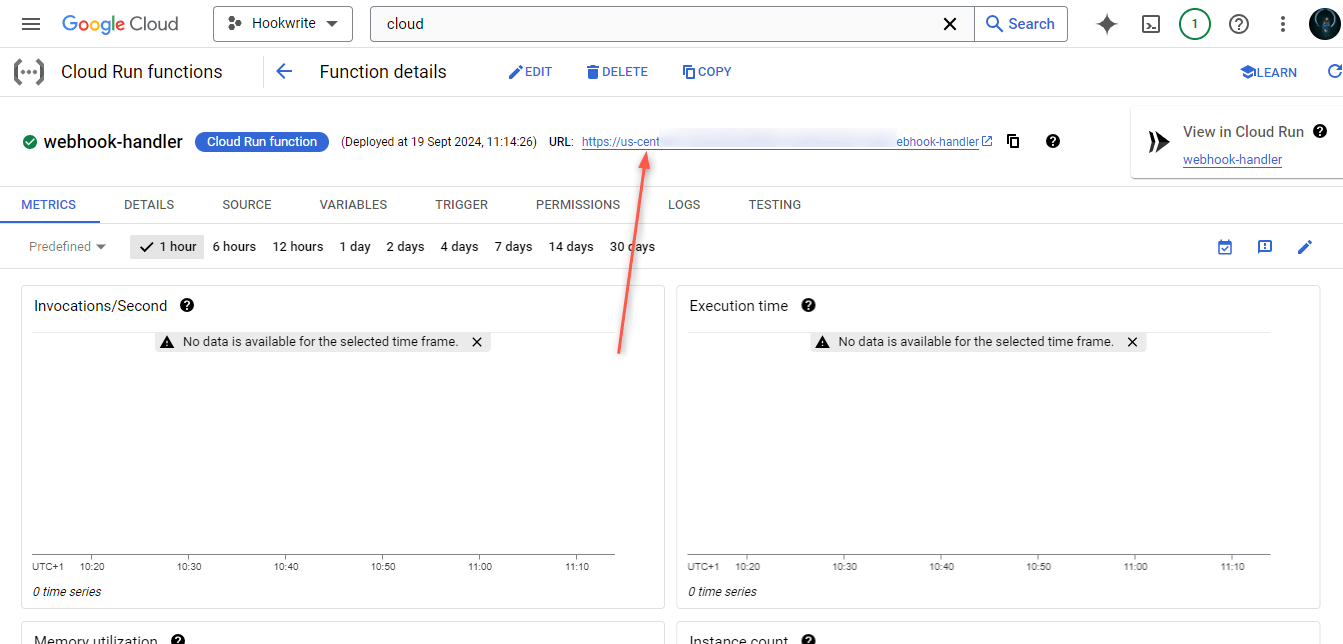Image resolution: width=1343 pixels, height=644 pixels.
Task: Select the 1 day time range
Action: [354, 246]
